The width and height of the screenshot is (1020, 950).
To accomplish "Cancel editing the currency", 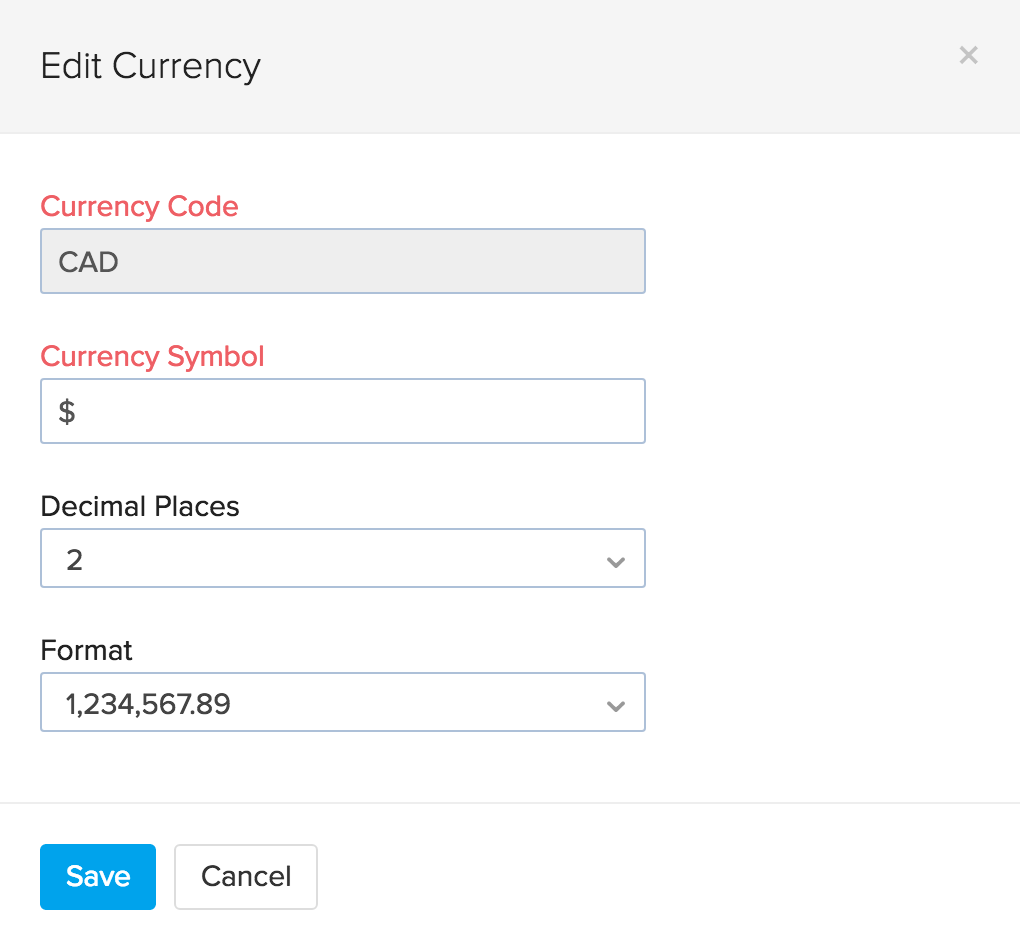I will [245, 877].
